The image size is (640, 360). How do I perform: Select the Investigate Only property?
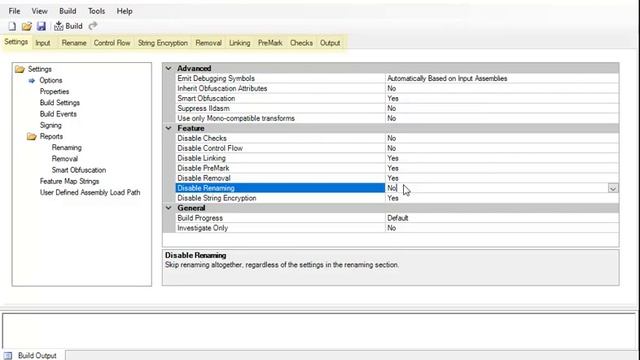pyautogui.click(x=280, y=228)
